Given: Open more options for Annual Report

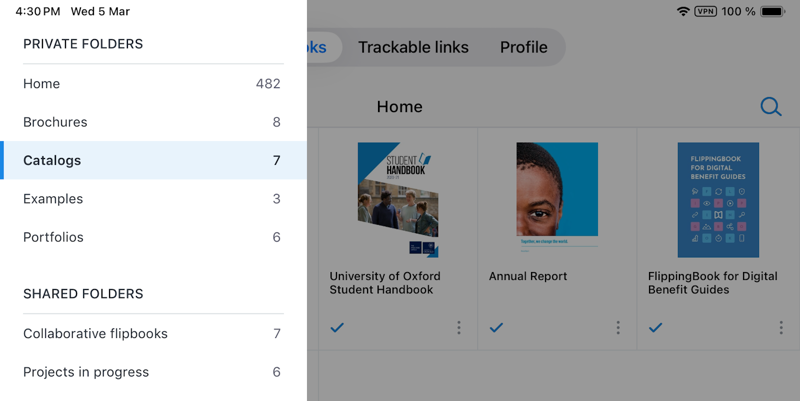Looking at the screenshot, I should pyautogui.click(x=618, y=328).
